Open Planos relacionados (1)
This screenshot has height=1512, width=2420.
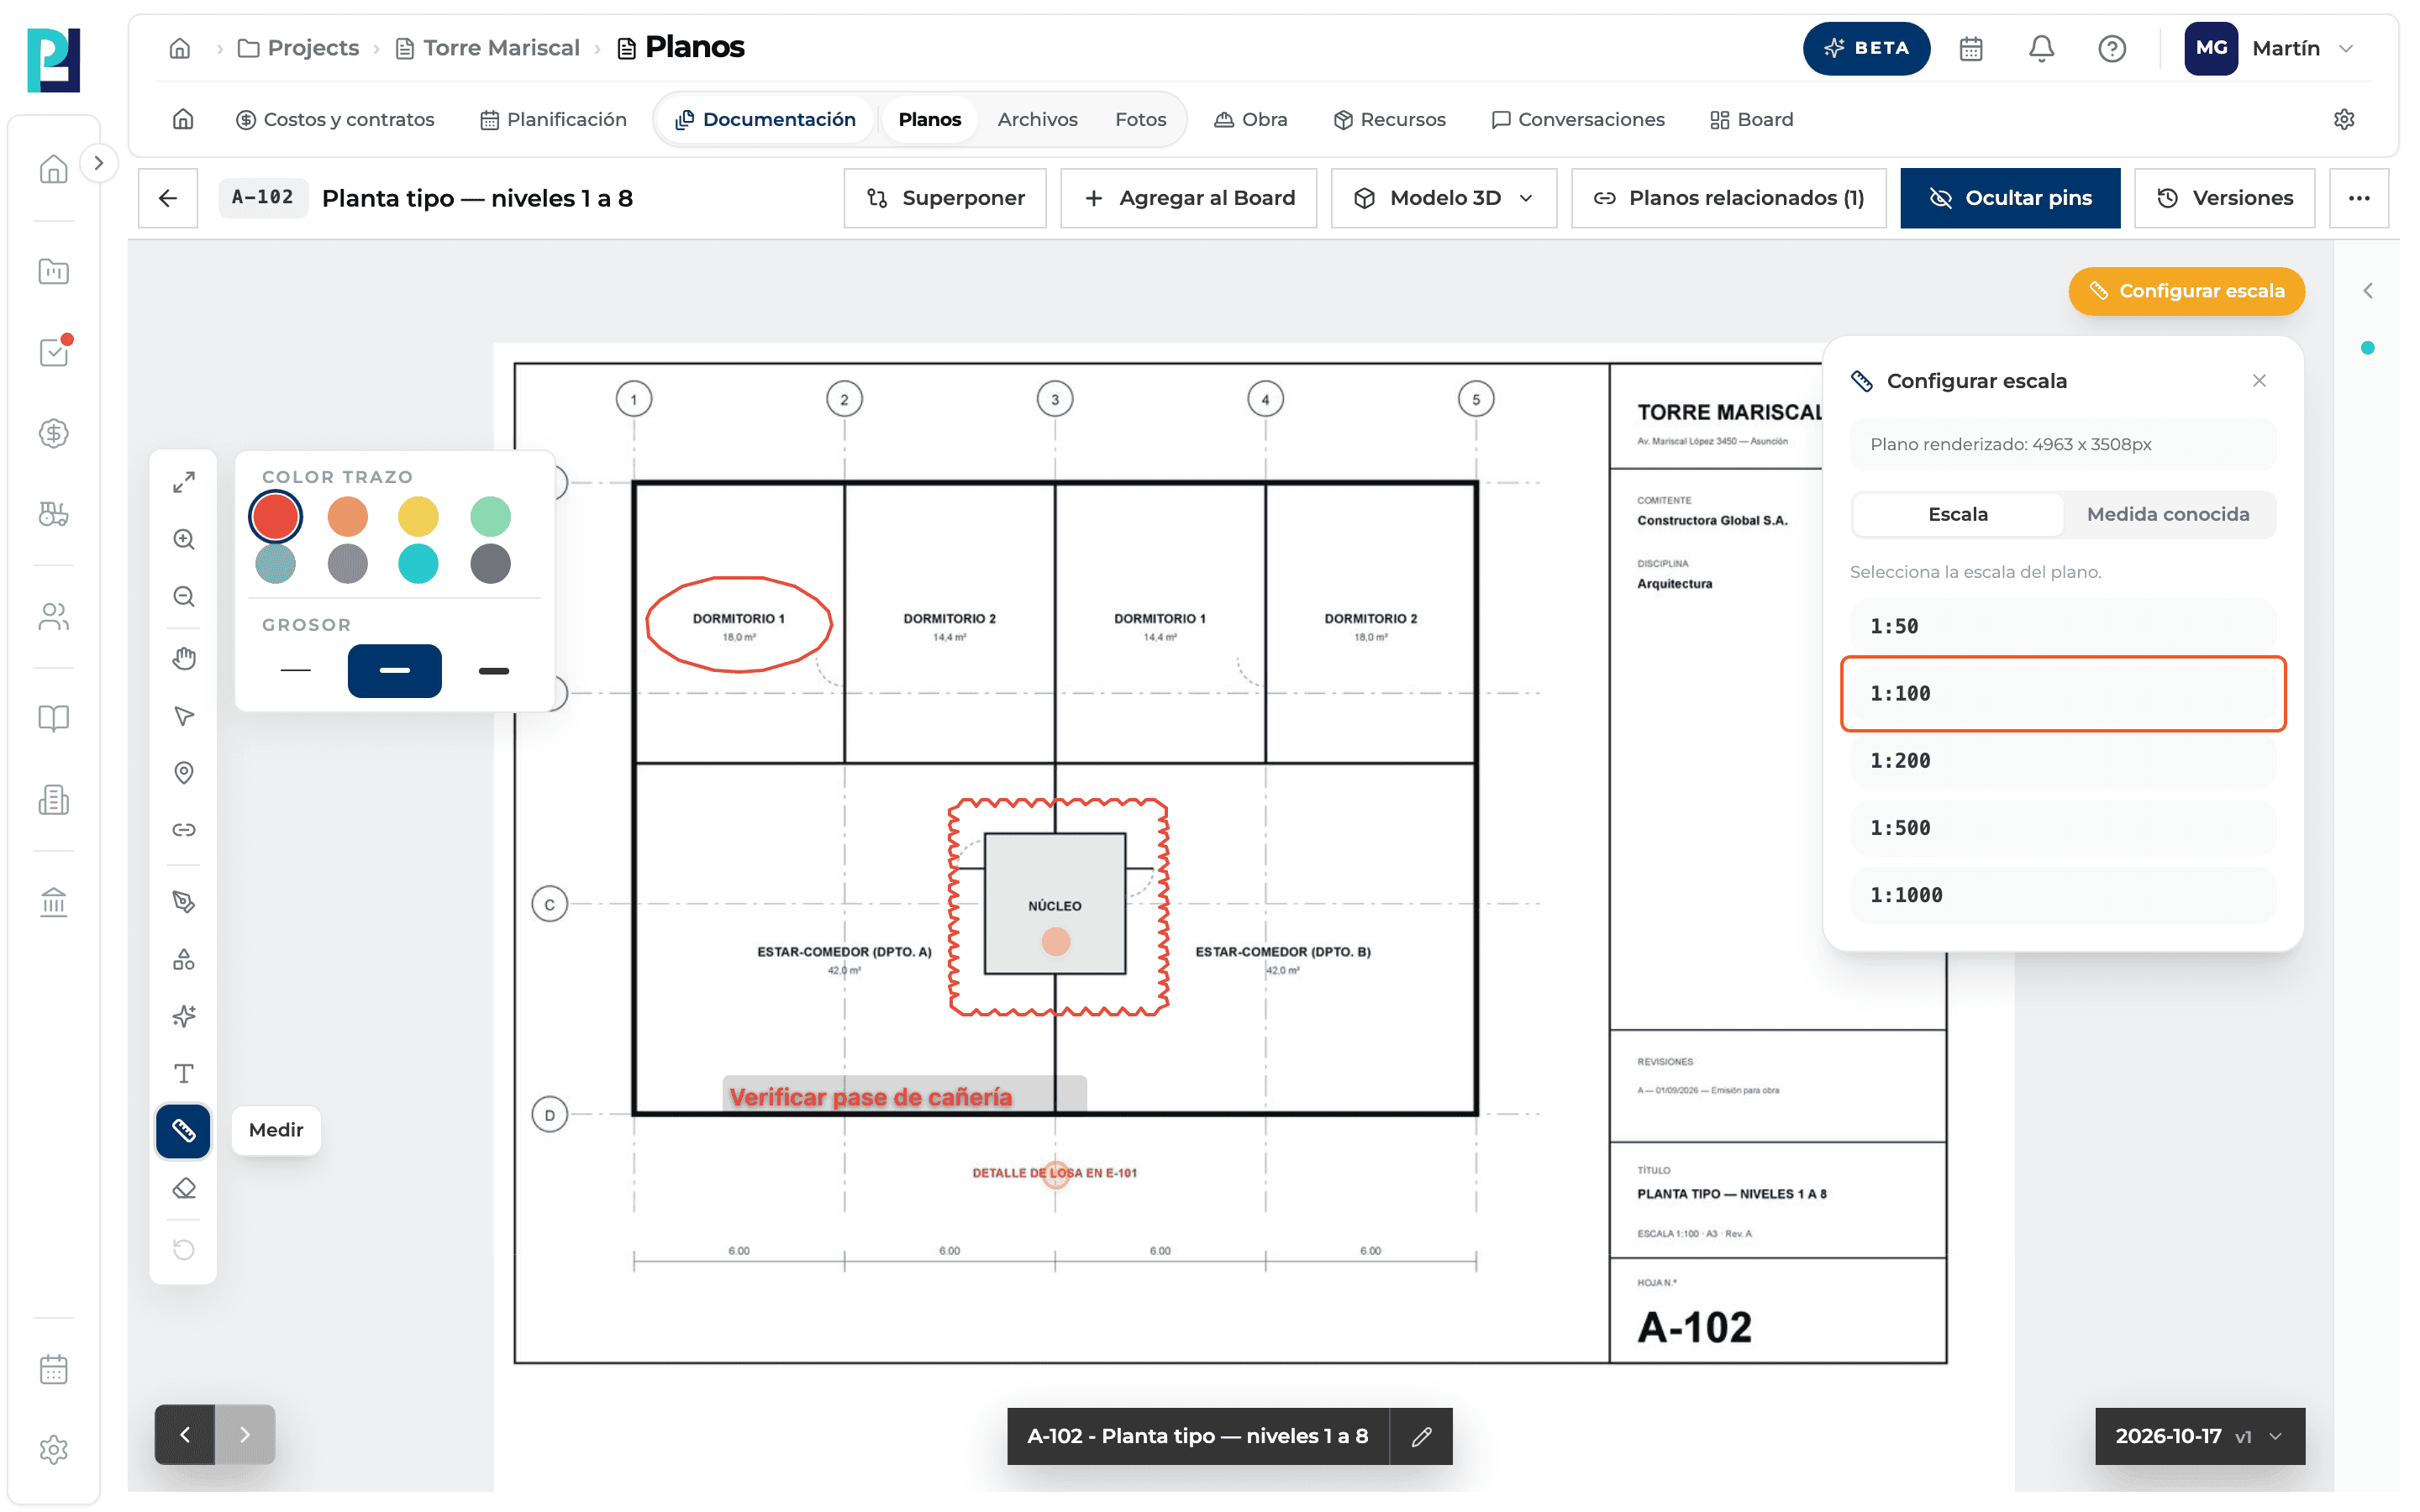pyautogui.click(x=1728, y=198)
